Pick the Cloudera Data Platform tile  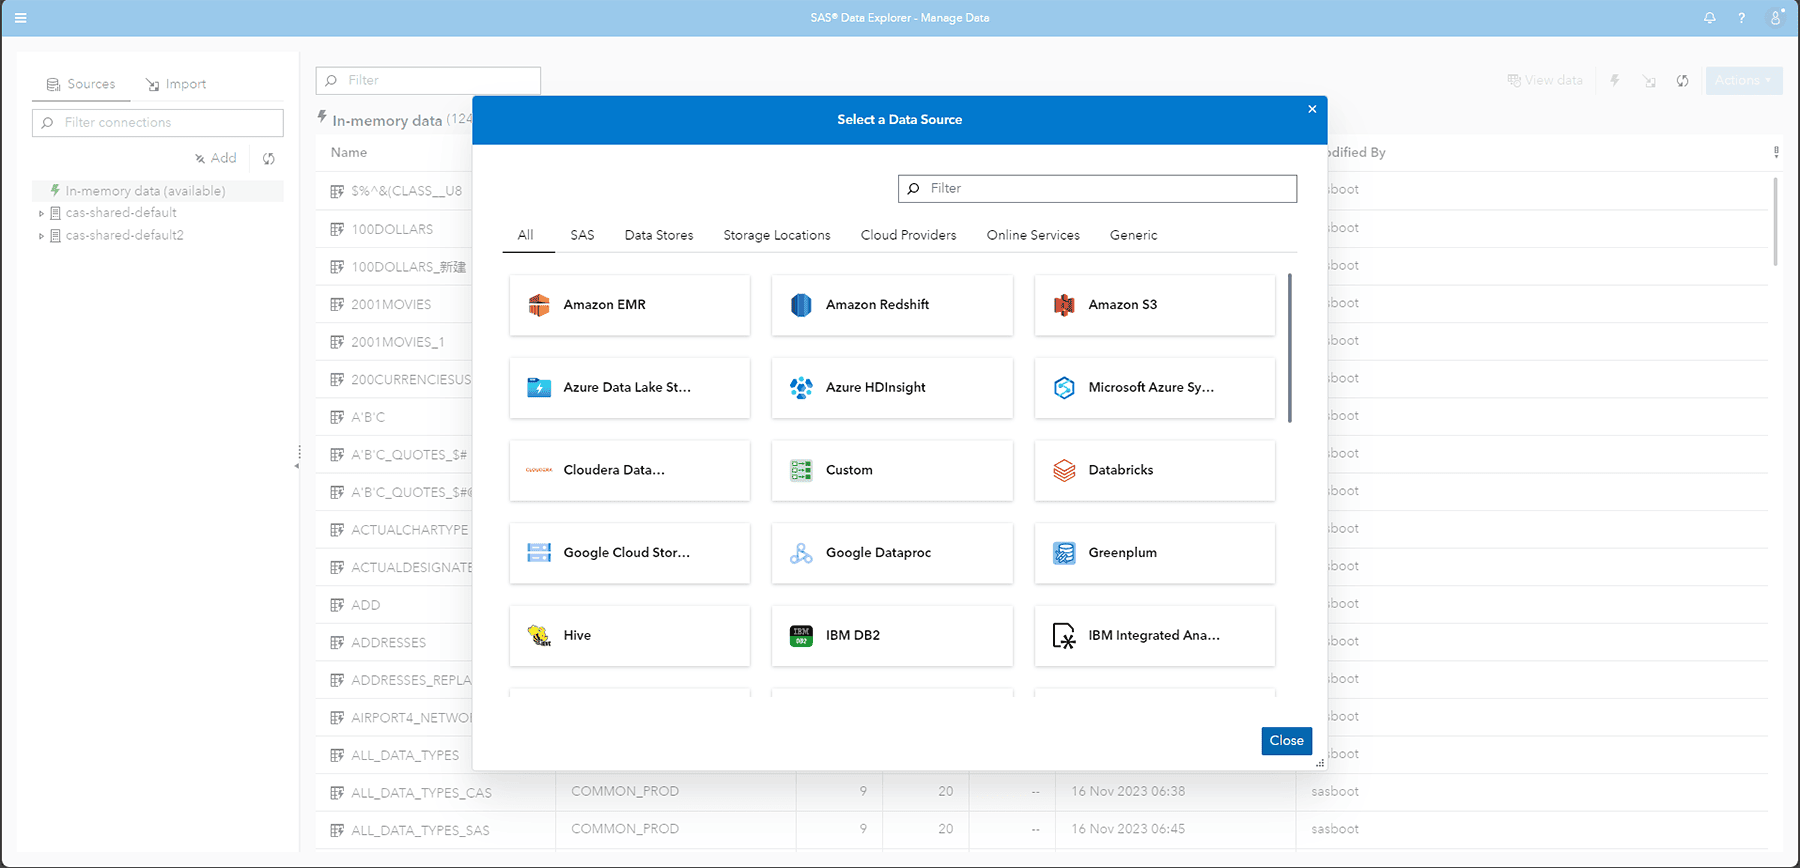630,470
